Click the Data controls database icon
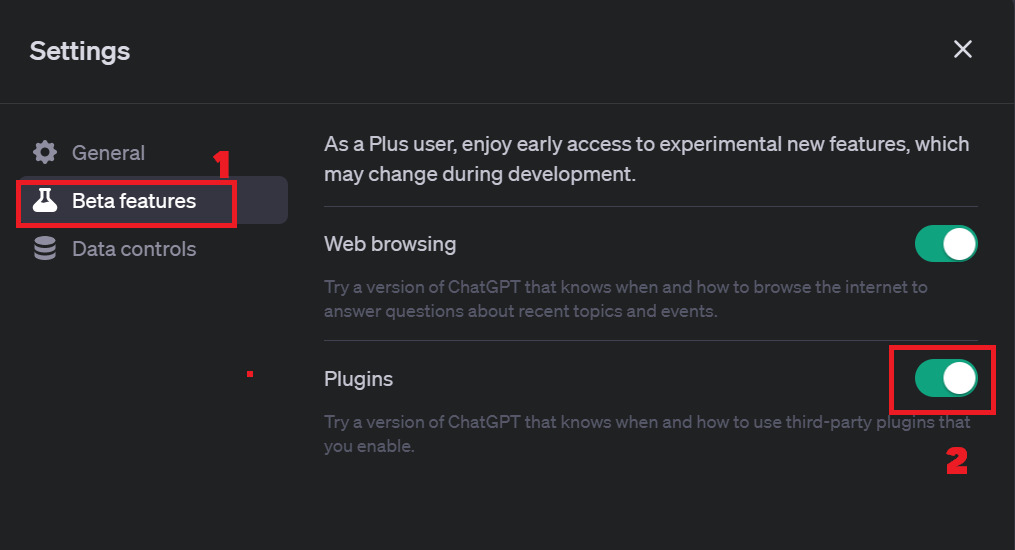The width and height of the screenshot is (1015, 550). click(45, 248)
